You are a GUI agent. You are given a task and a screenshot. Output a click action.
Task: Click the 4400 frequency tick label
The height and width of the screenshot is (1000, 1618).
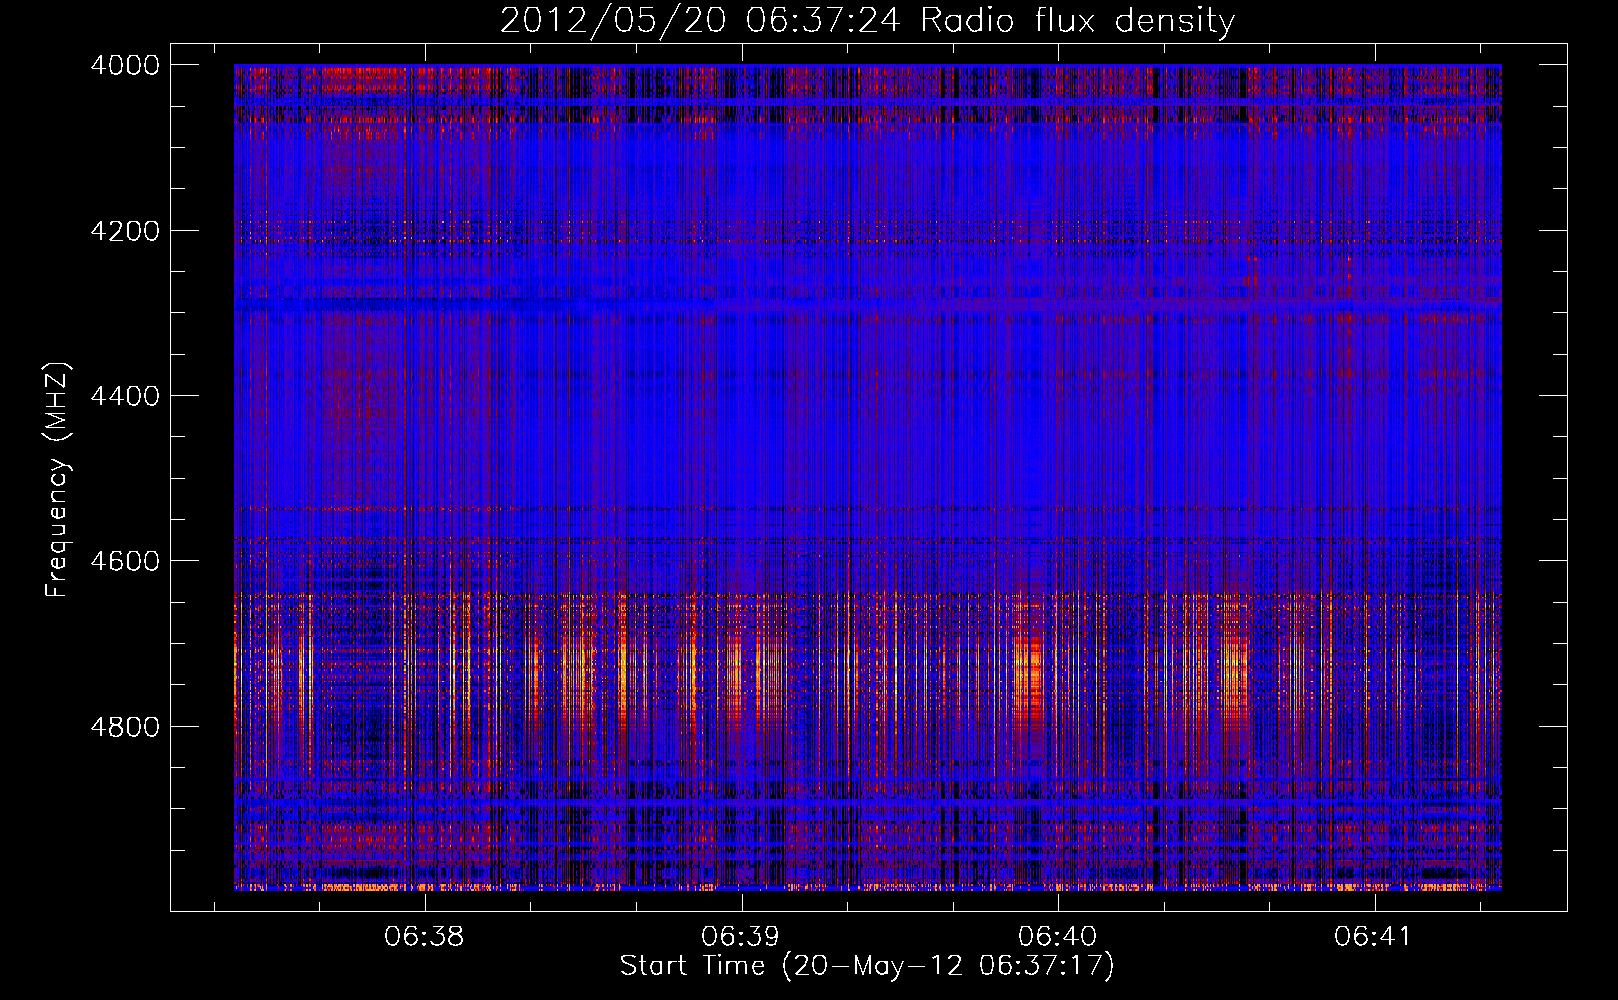click(125, 396)
